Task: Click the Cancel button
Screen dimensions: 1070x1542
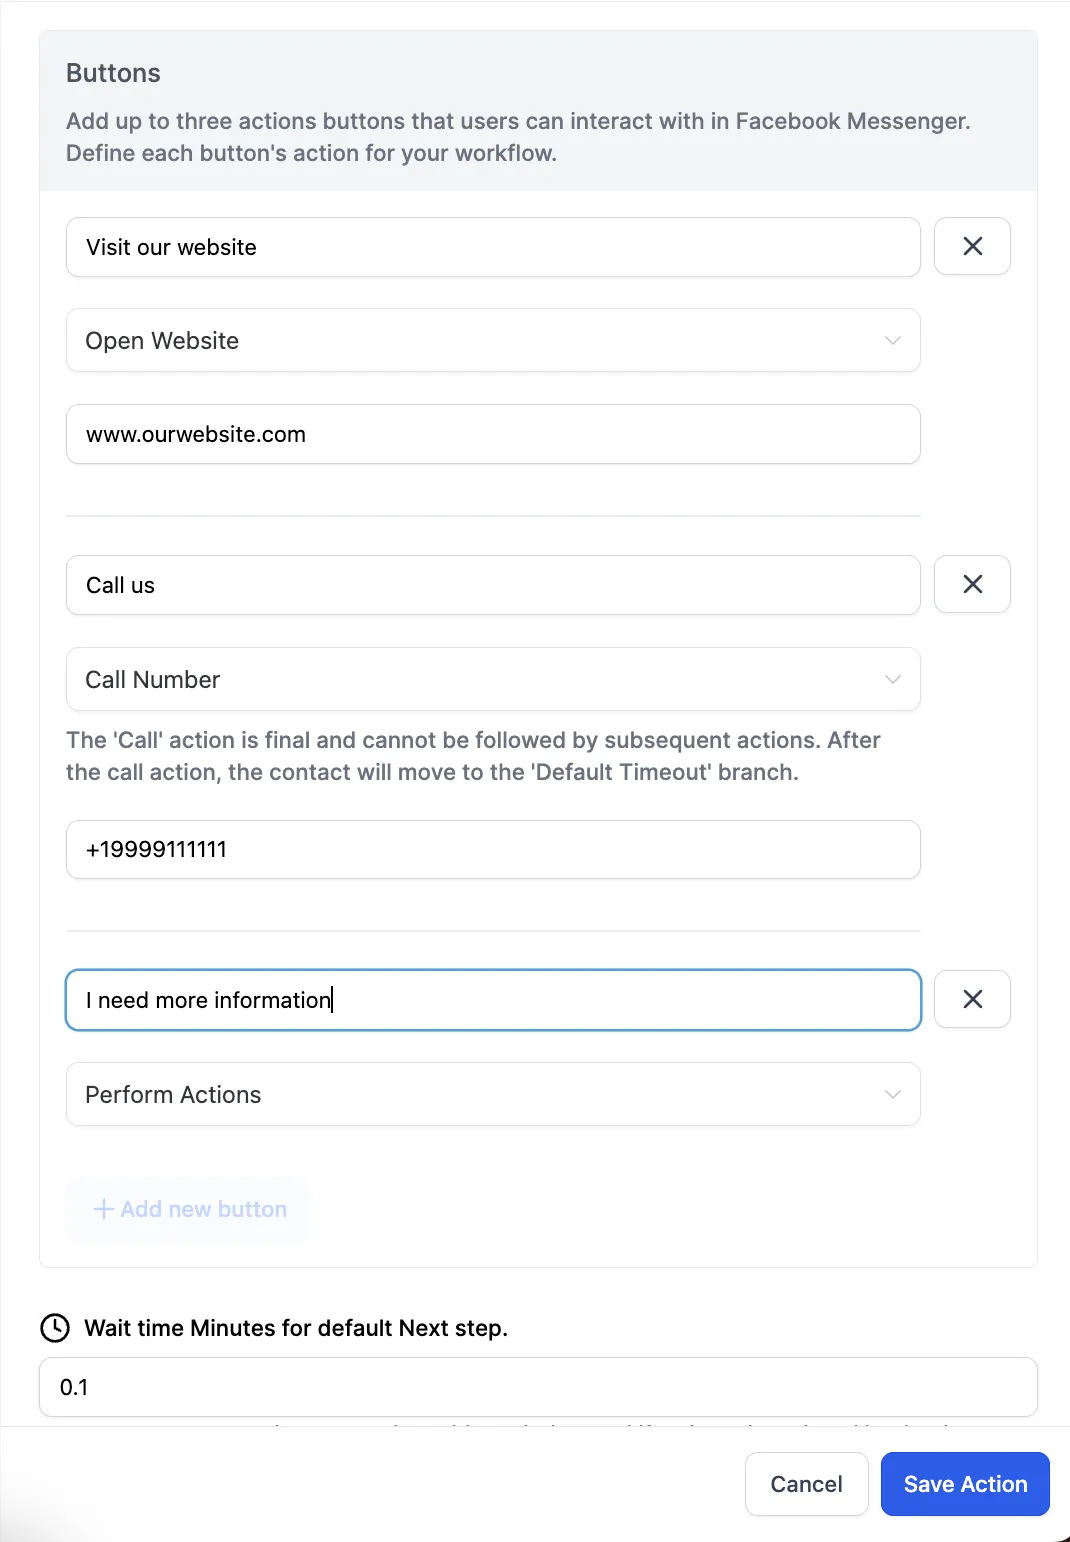Action: tap(806, 1484)
